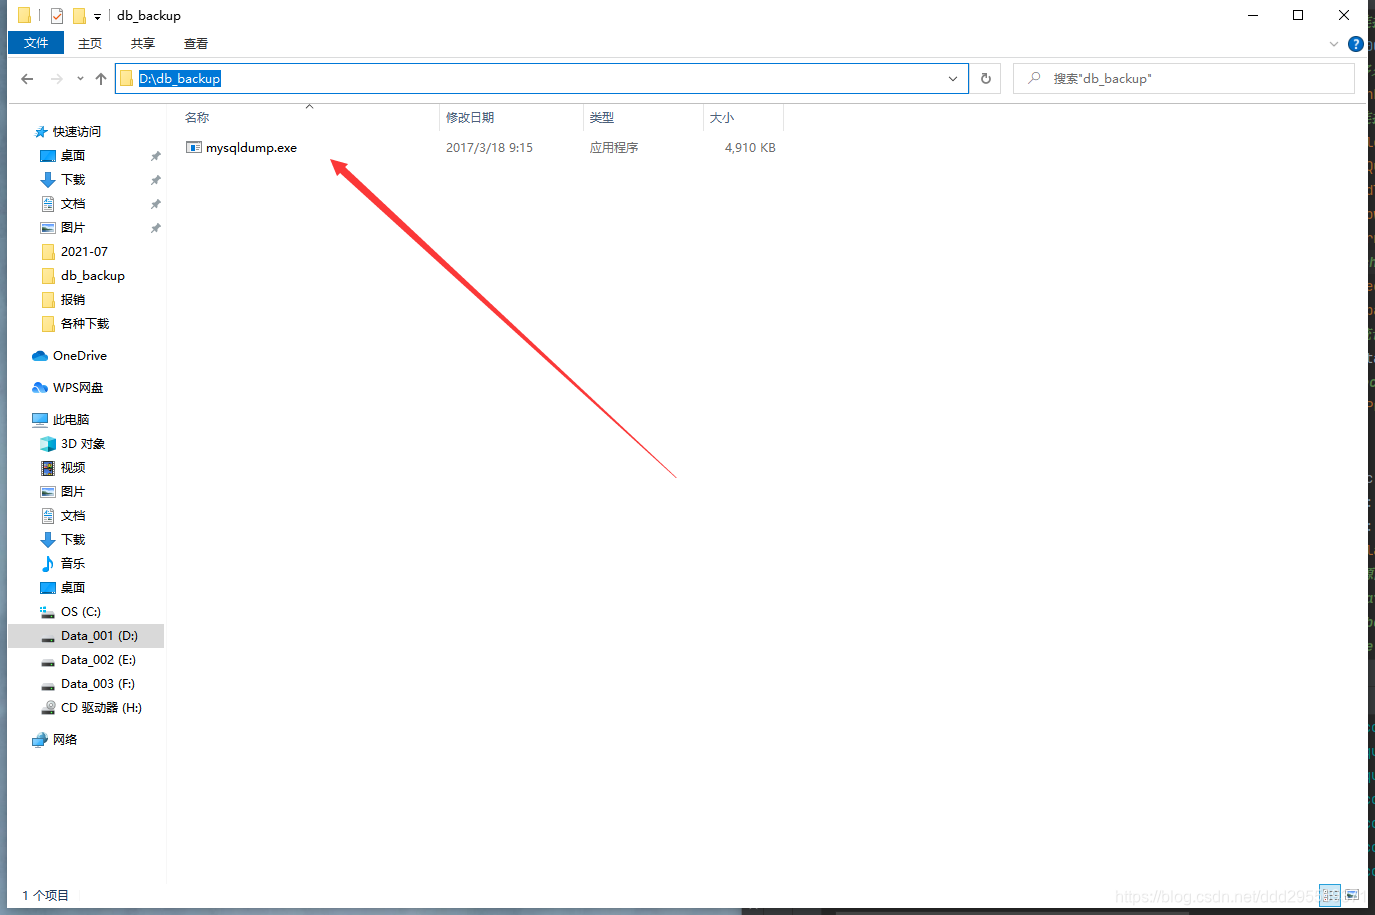
Task: Click the date 2017/3/18 9:15 cell
Action: [489, 148]
